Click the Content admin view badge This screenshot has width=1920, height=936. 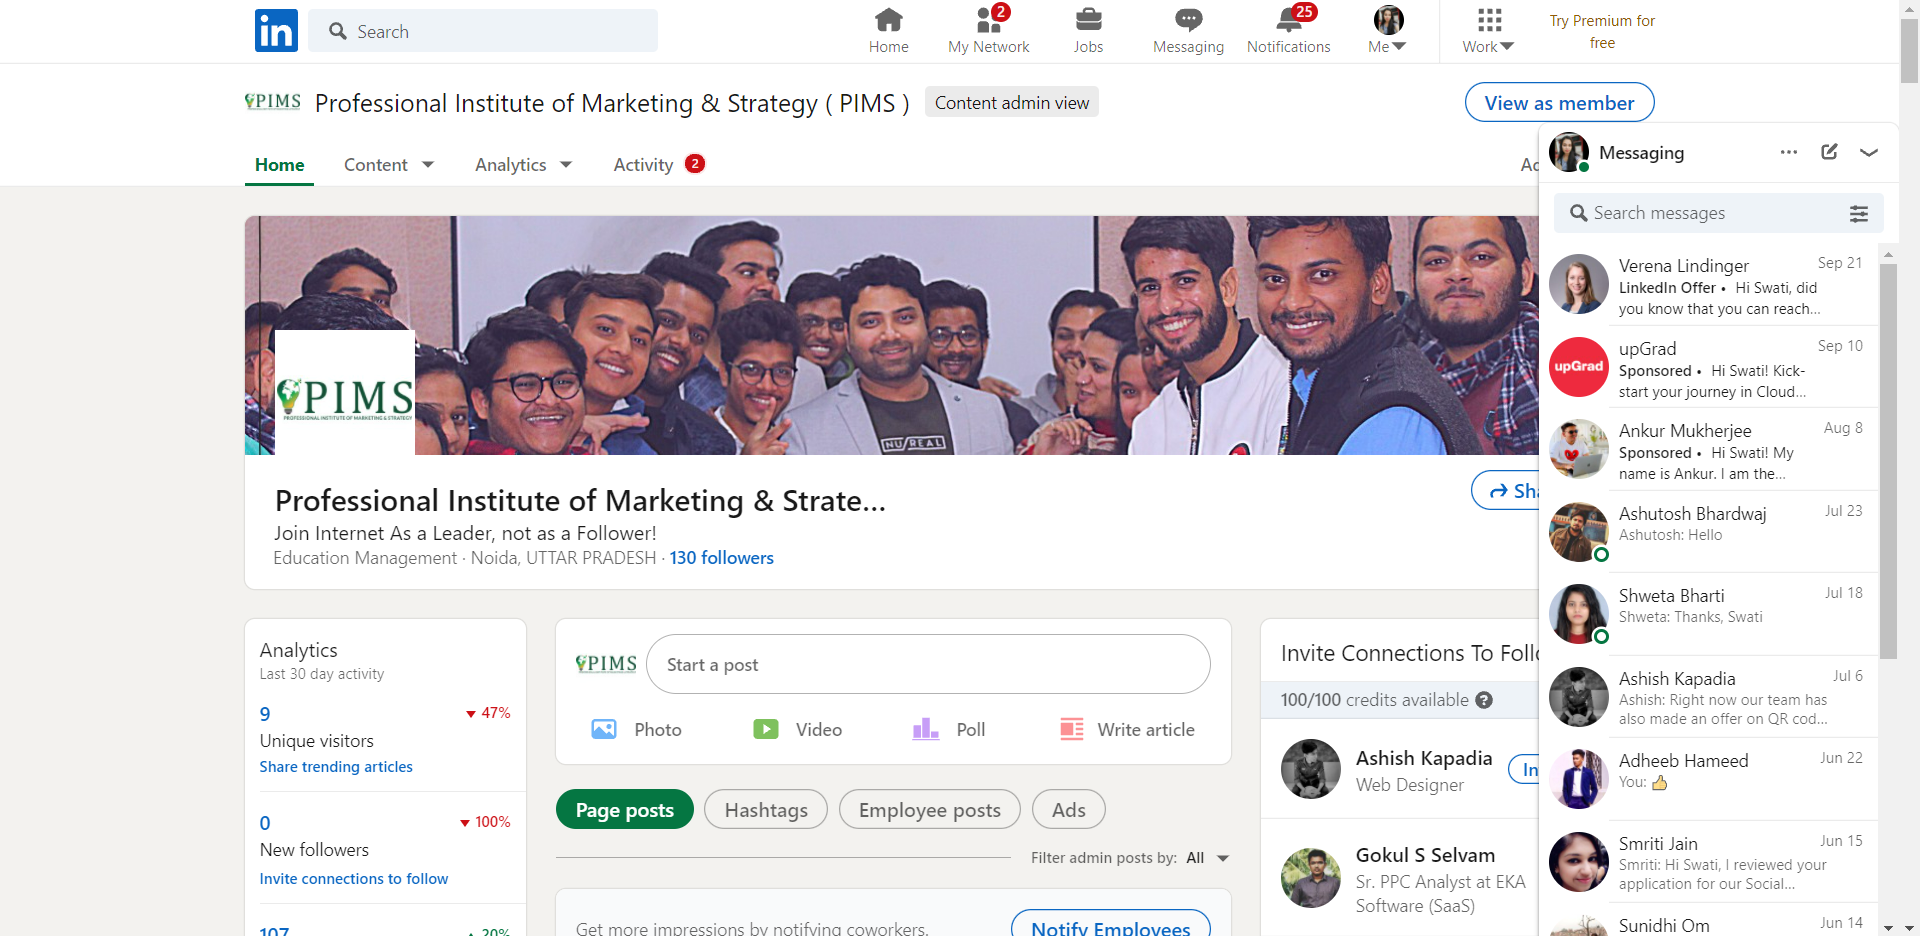pos(1011,102)
